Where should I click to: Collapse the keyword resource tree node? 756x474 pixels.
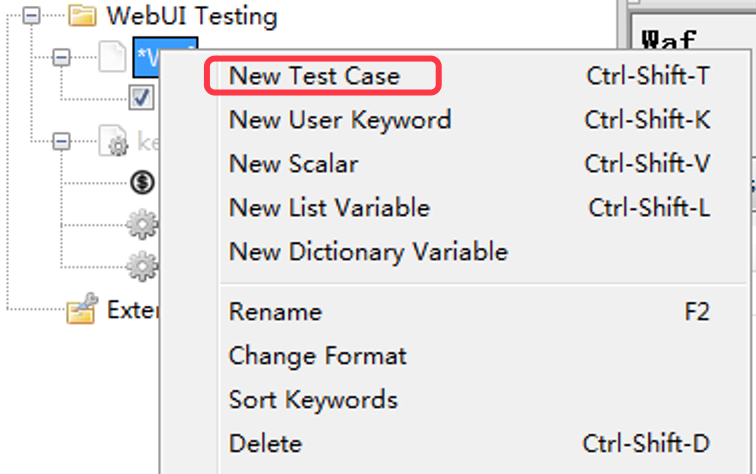pyautogui.click(x=62, y=143)
